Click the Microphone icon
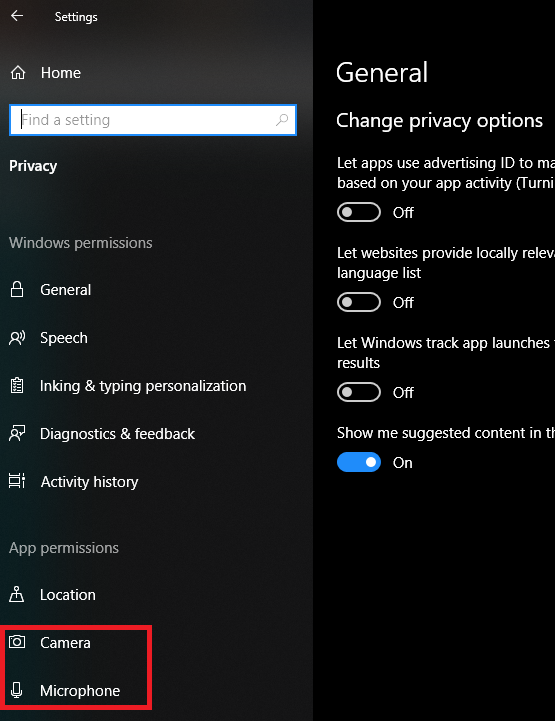The image size is (555, 721). click(17, 690)
